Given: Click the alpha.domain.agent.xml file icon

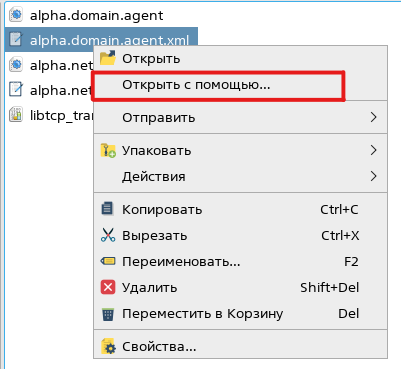Looking at the screenshot, I should point(16,40).
